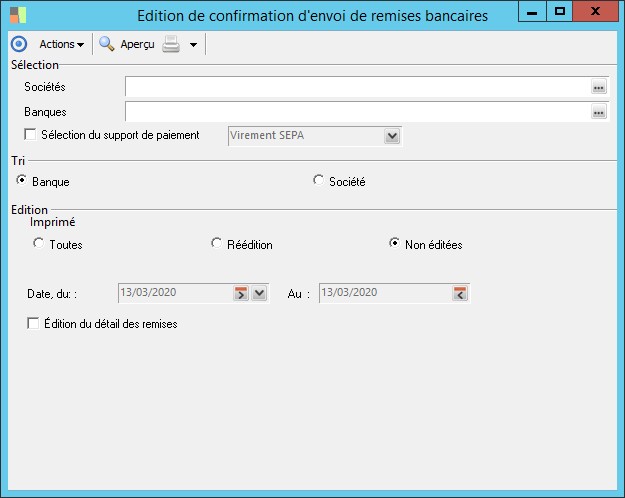Open the Sociétés lookup ellipsis button
This screenshot has width=625, height=498.
[x=598, y=88]
